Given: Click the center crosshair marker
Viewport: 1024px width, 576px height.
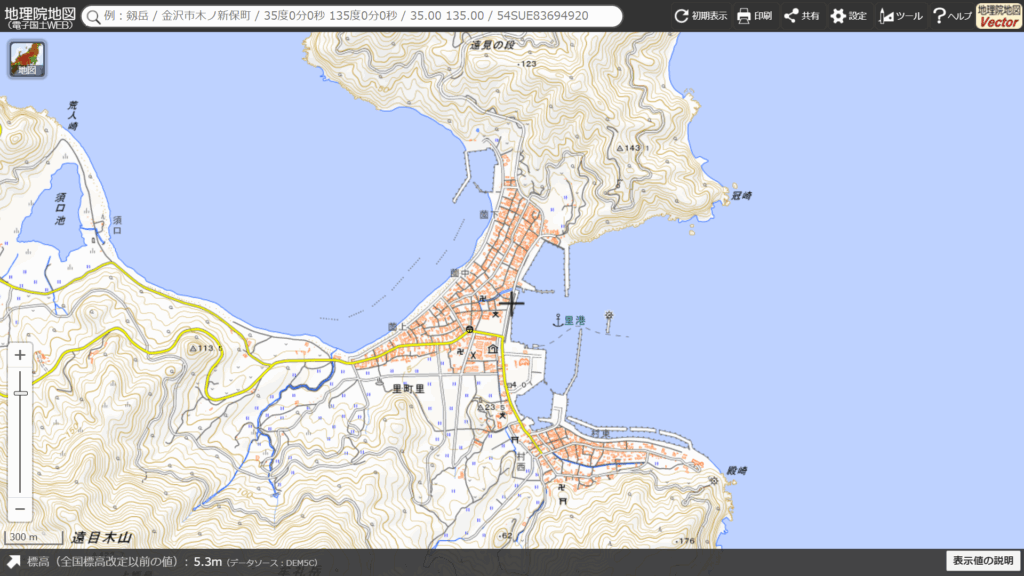Looking at the screenshot, I should pos(512,303).
